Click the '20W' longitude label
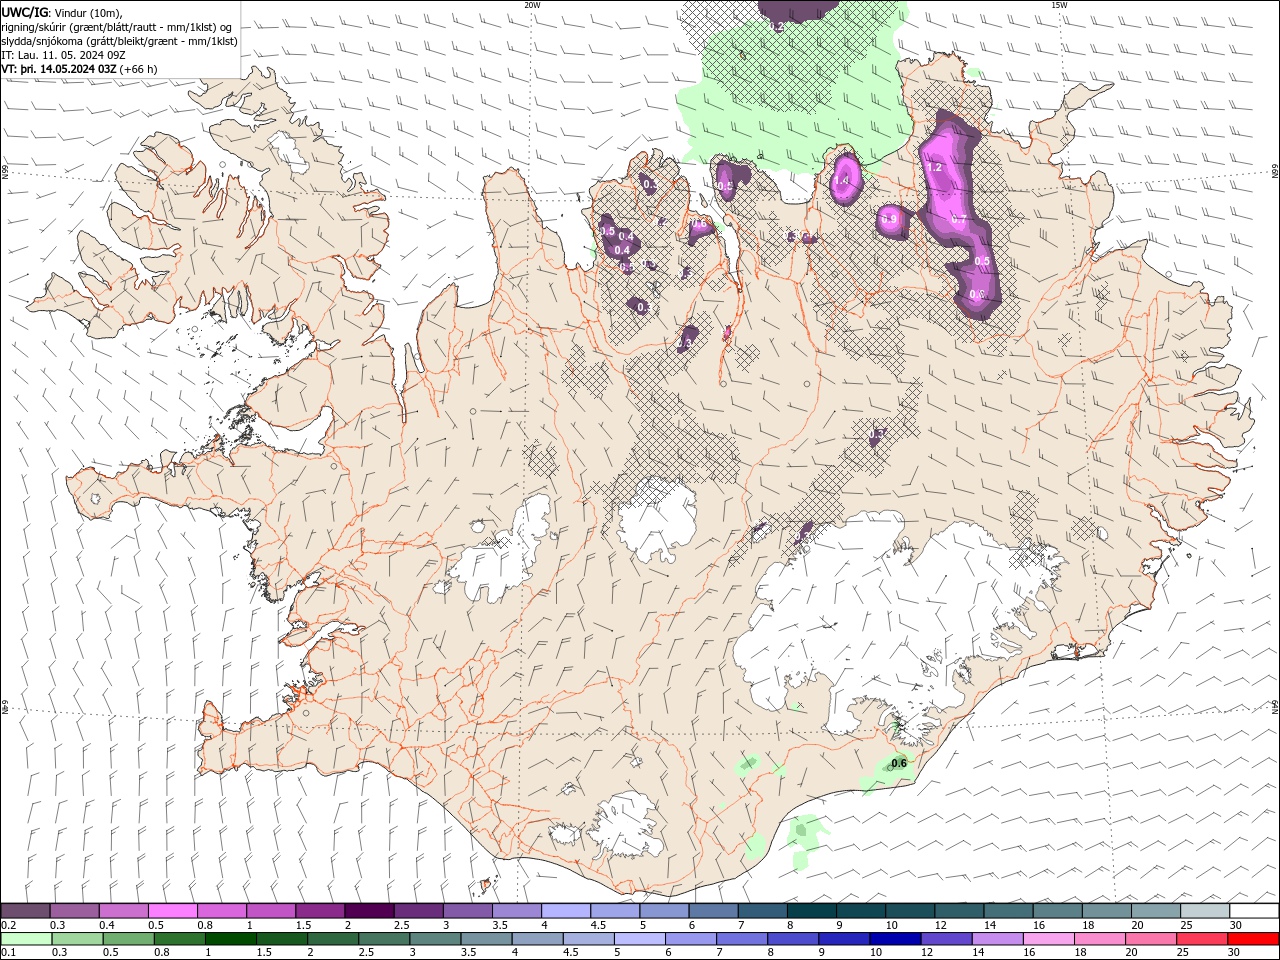This screenshot has height=960, width=1280. [532, 5]
